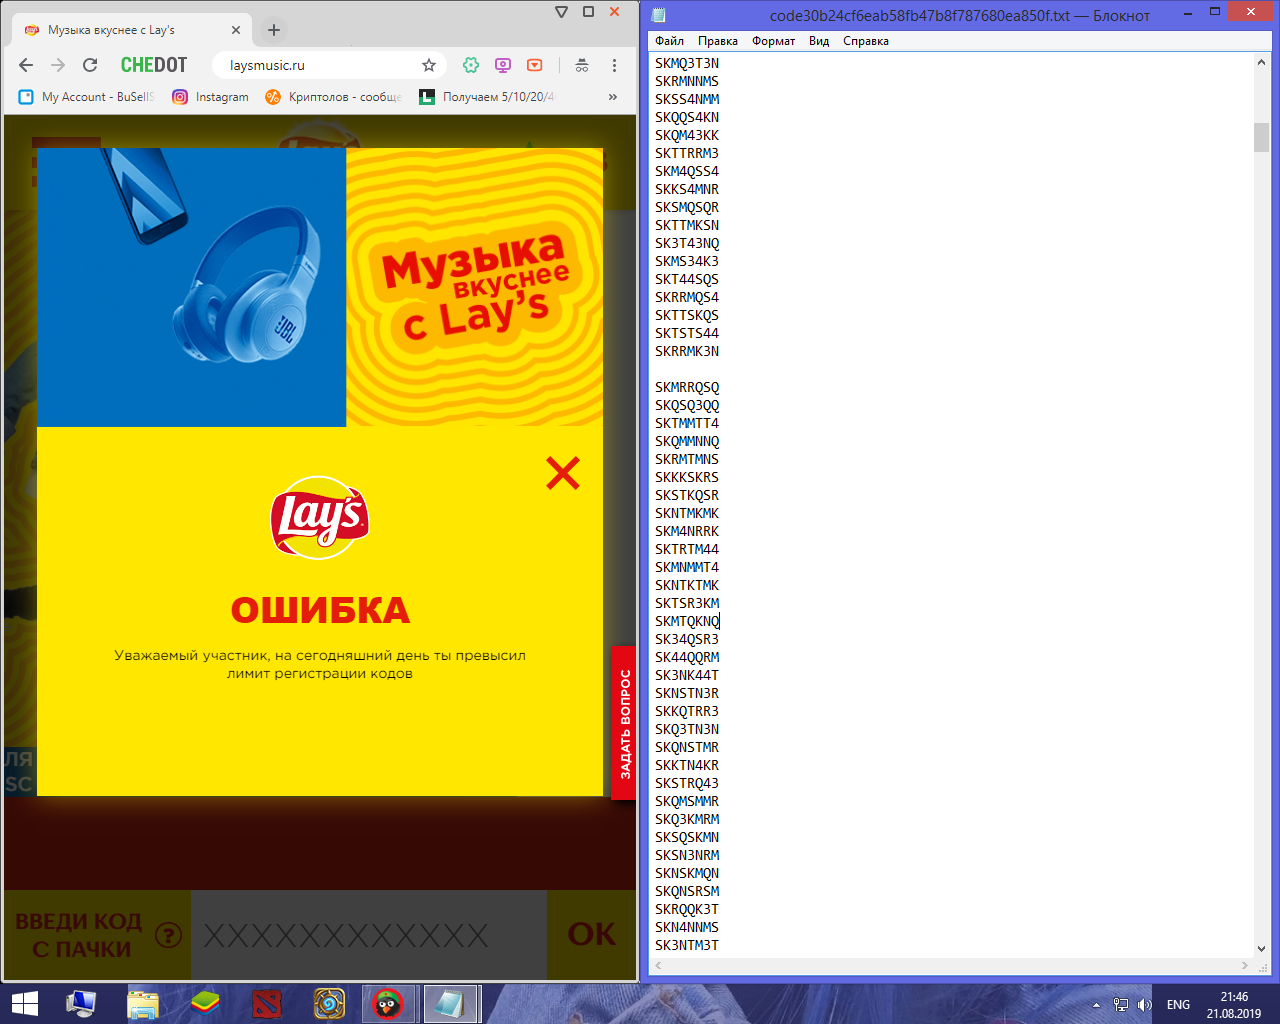The image size is (1280, 1024).
Task: Click the Notepad horizontal scroll-right arrow
Action: [1245, 966]
